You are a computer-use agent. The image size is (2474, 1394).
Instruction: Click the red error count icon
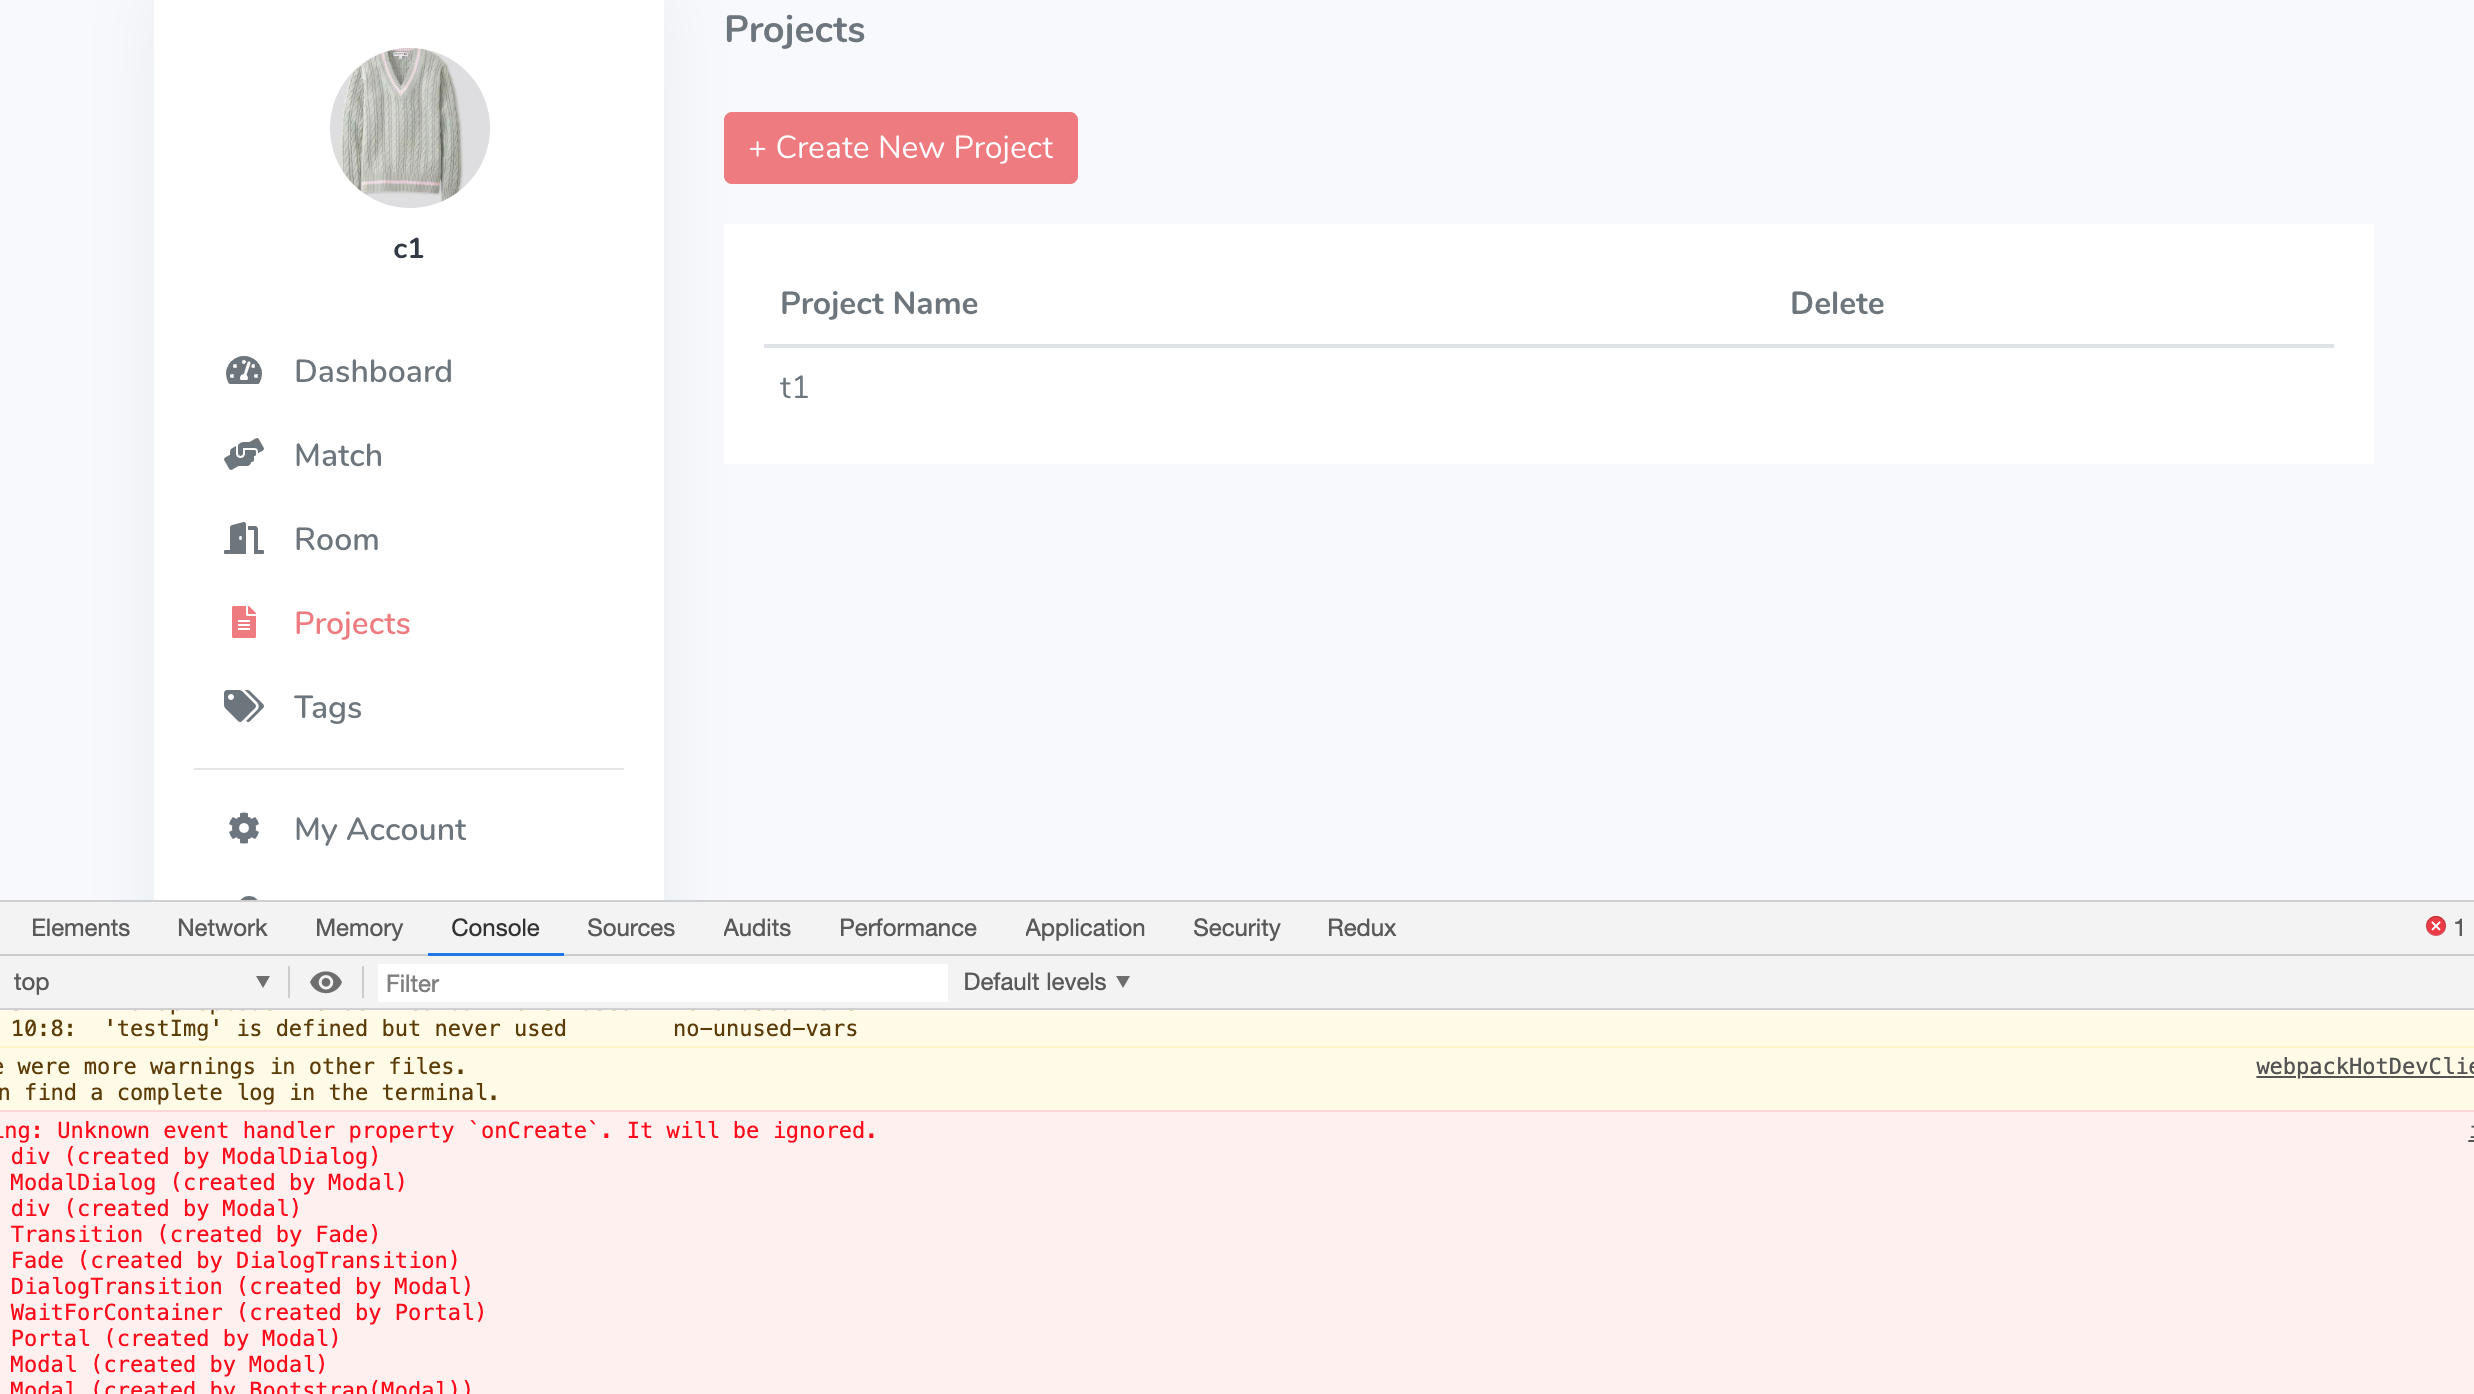tap(2436, 927)
